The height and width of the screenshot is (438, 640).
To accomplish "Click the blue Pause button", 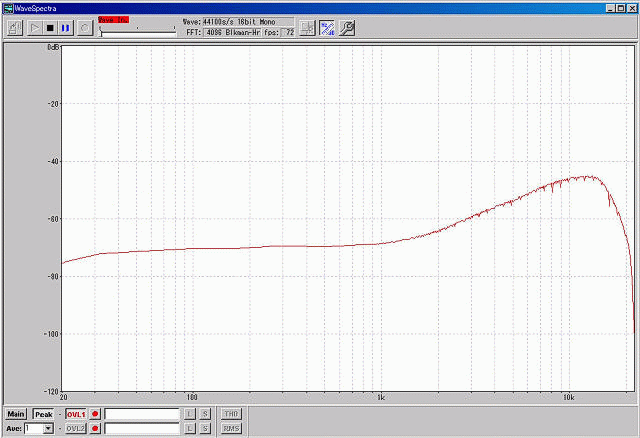I will (66, 28).
